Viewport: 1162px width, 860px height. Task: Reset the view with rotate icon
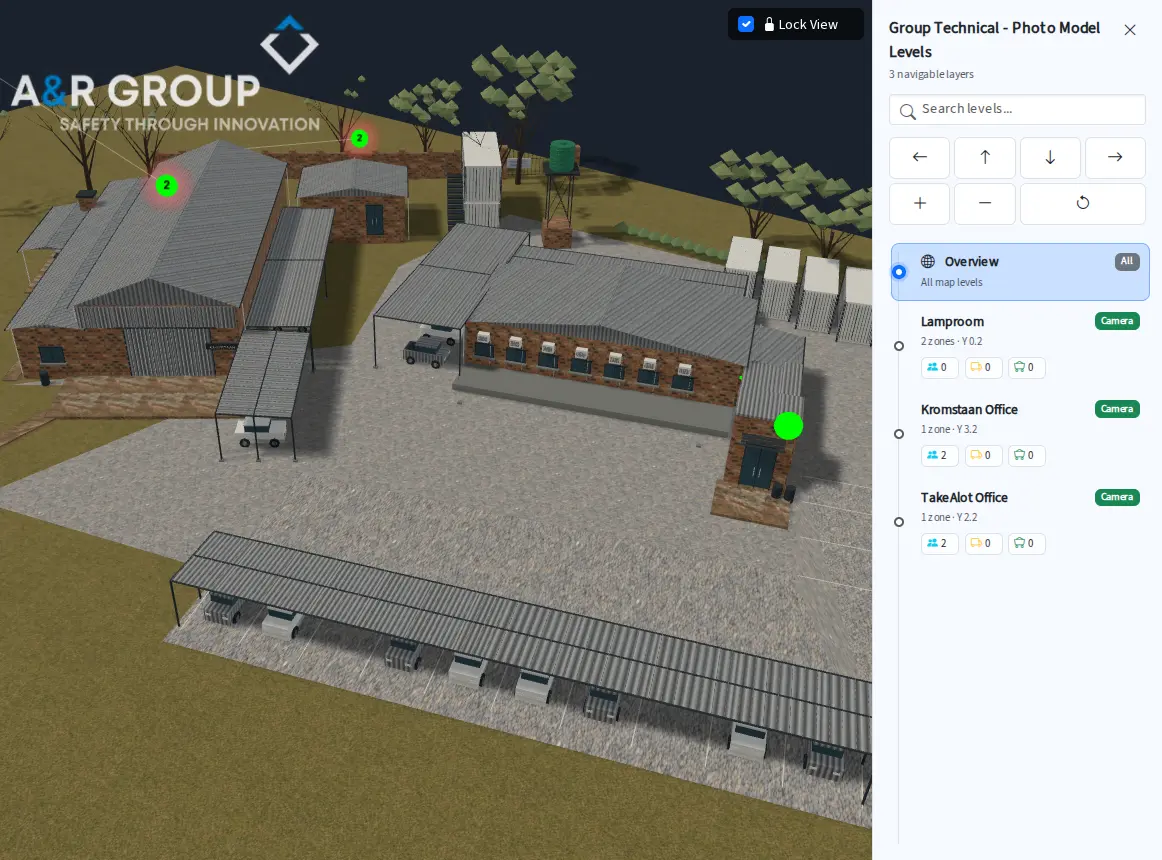1082,203
